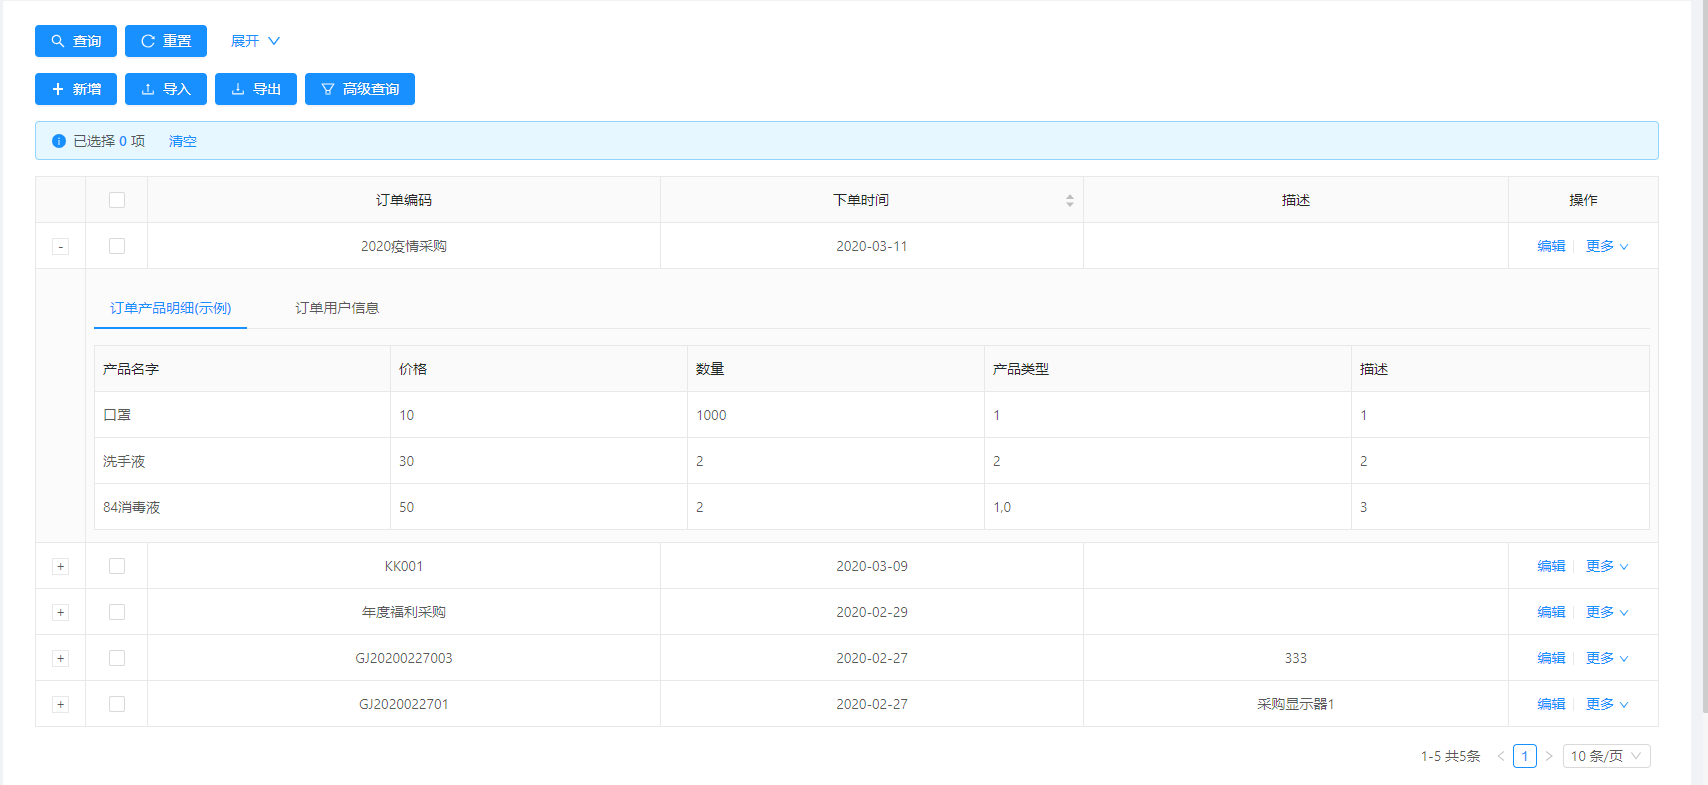Click the 口罩 product cell
This screenshot has width=1708, height=785.
coord(242,415)
